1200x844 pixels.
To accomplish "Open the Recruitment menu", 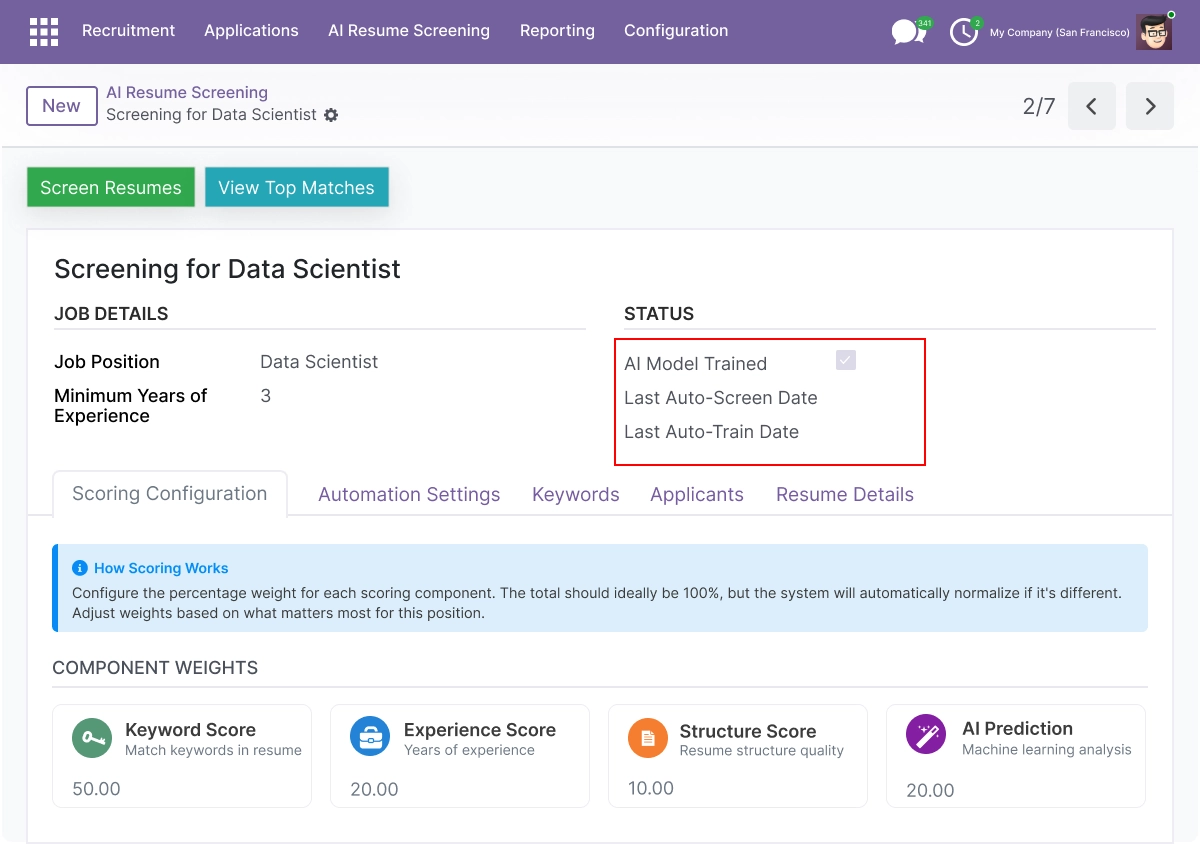I will pyautogui.click(x=128, y=31).
